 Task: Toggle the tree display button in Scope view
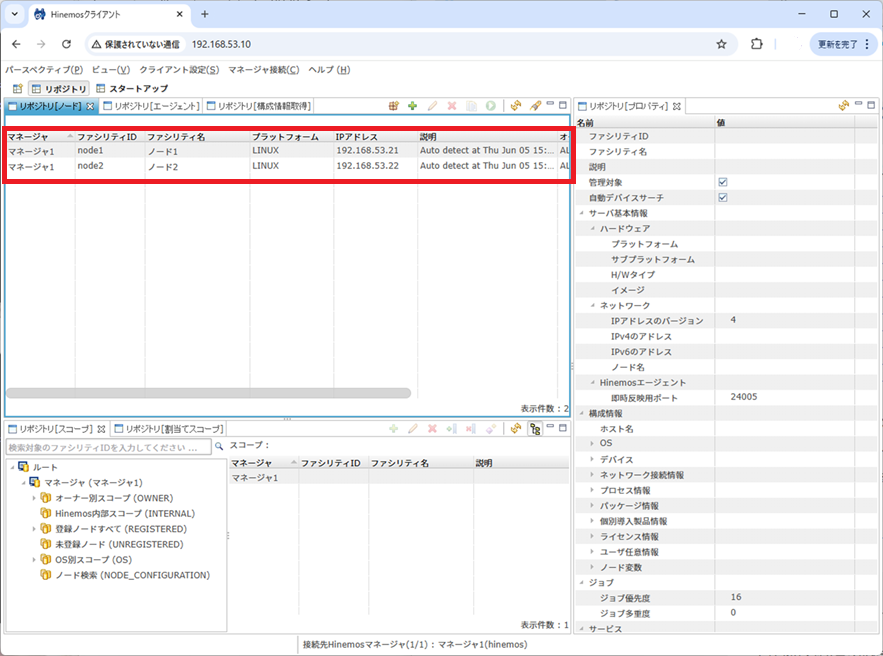click(x=535, y=429)
